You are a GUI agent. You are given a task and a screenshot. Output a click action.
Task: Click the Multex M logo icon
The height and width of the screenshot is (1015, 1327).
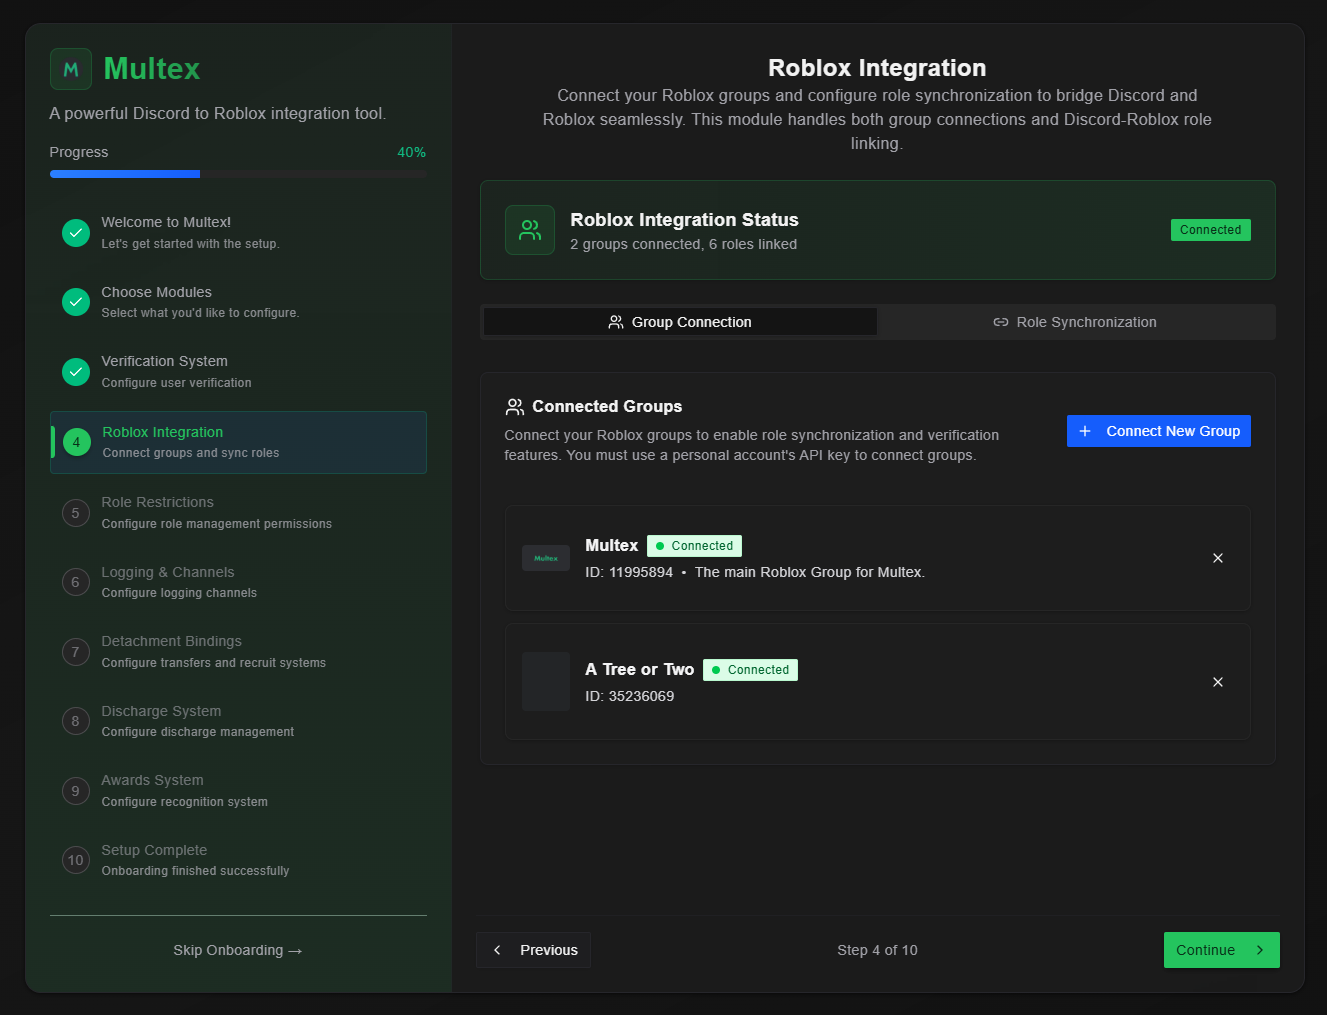(x=71, y=69)
